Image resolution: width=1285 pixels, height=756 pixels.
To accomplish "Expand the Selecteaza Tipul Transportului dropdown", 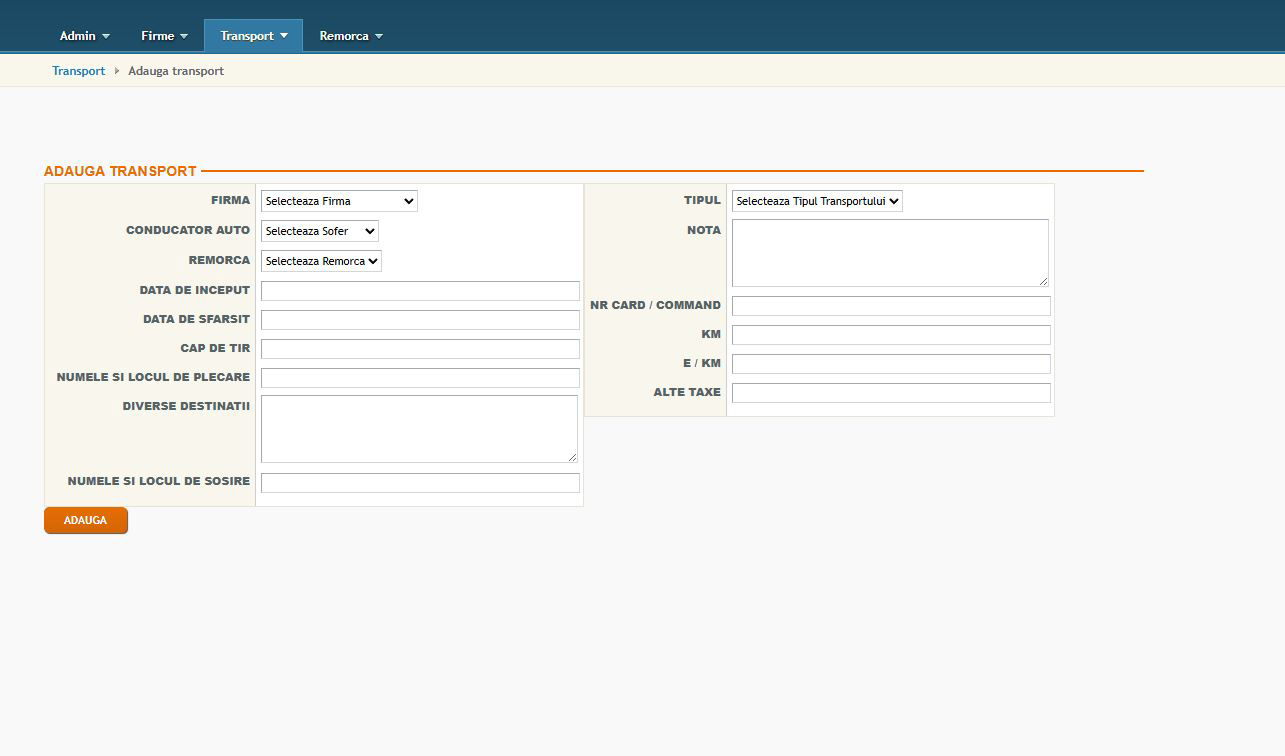I will coord(816,201).
